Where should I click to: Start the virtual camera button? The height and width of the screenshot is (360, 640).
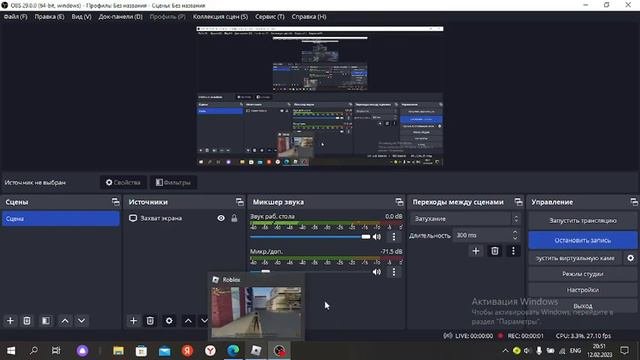(575, 258)
